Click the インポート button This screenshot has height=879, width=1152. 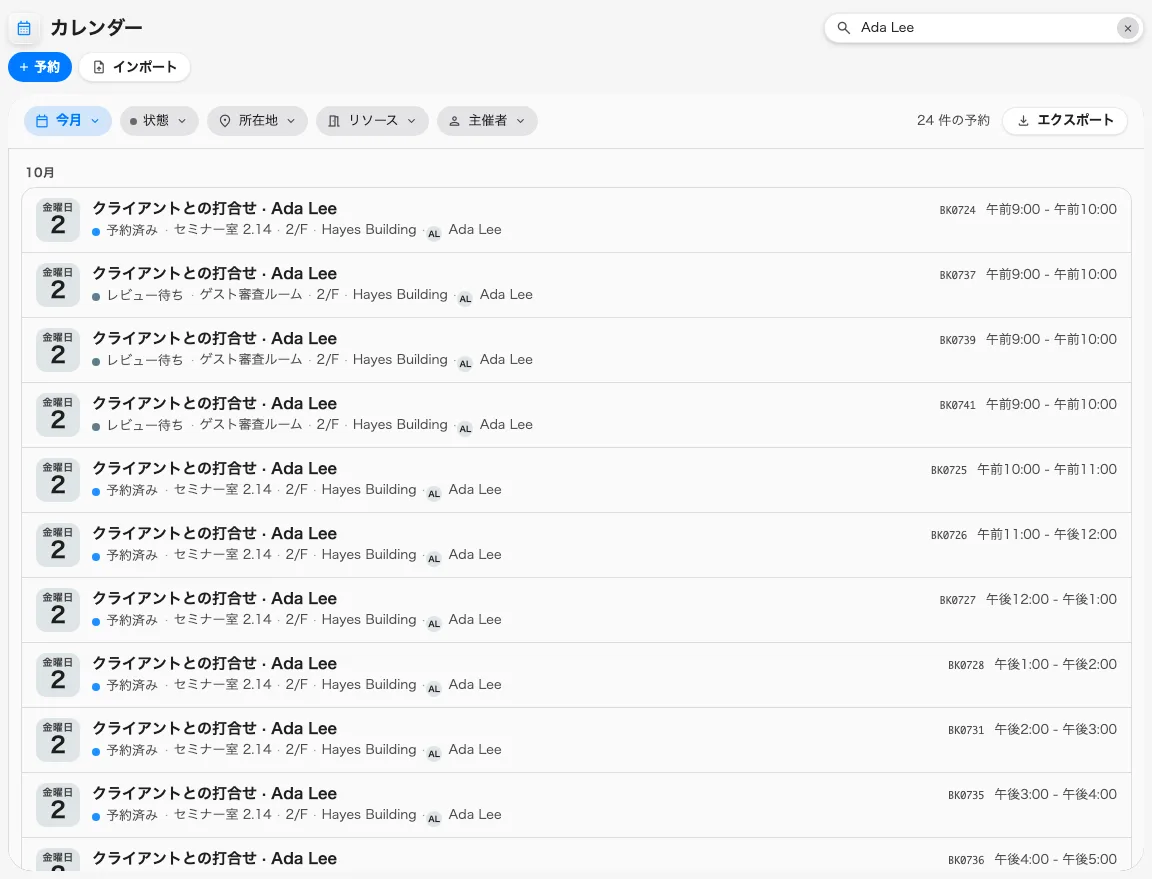point(134,67)
